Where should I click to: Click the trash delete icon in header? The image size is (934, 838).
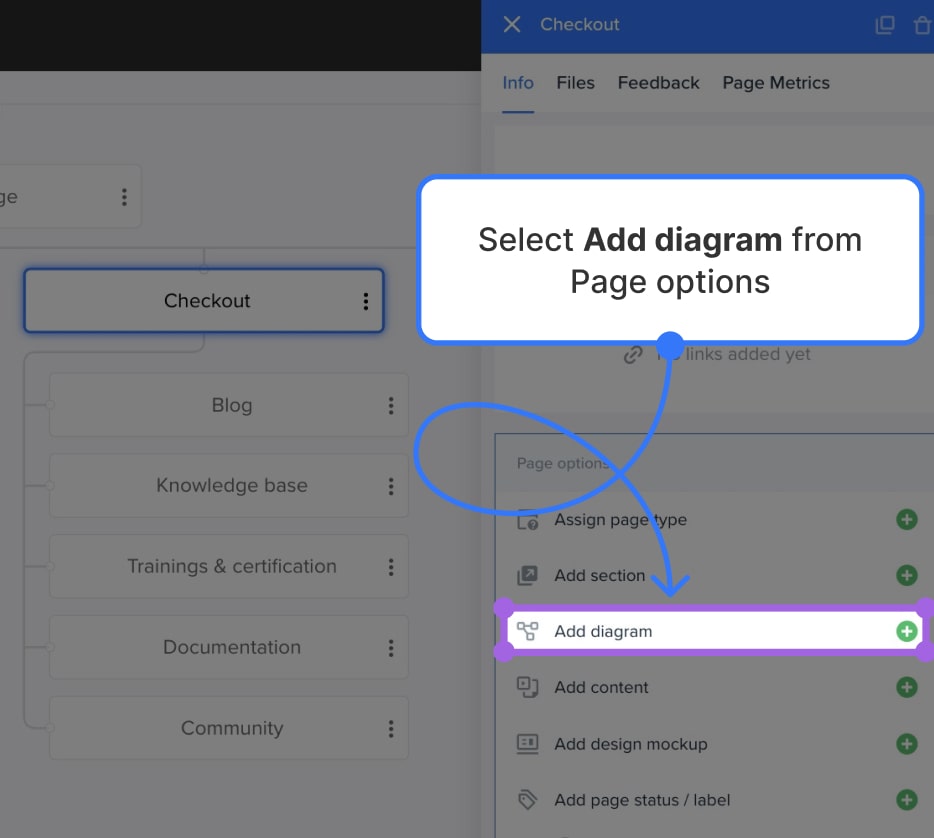[x=922, y=25]
